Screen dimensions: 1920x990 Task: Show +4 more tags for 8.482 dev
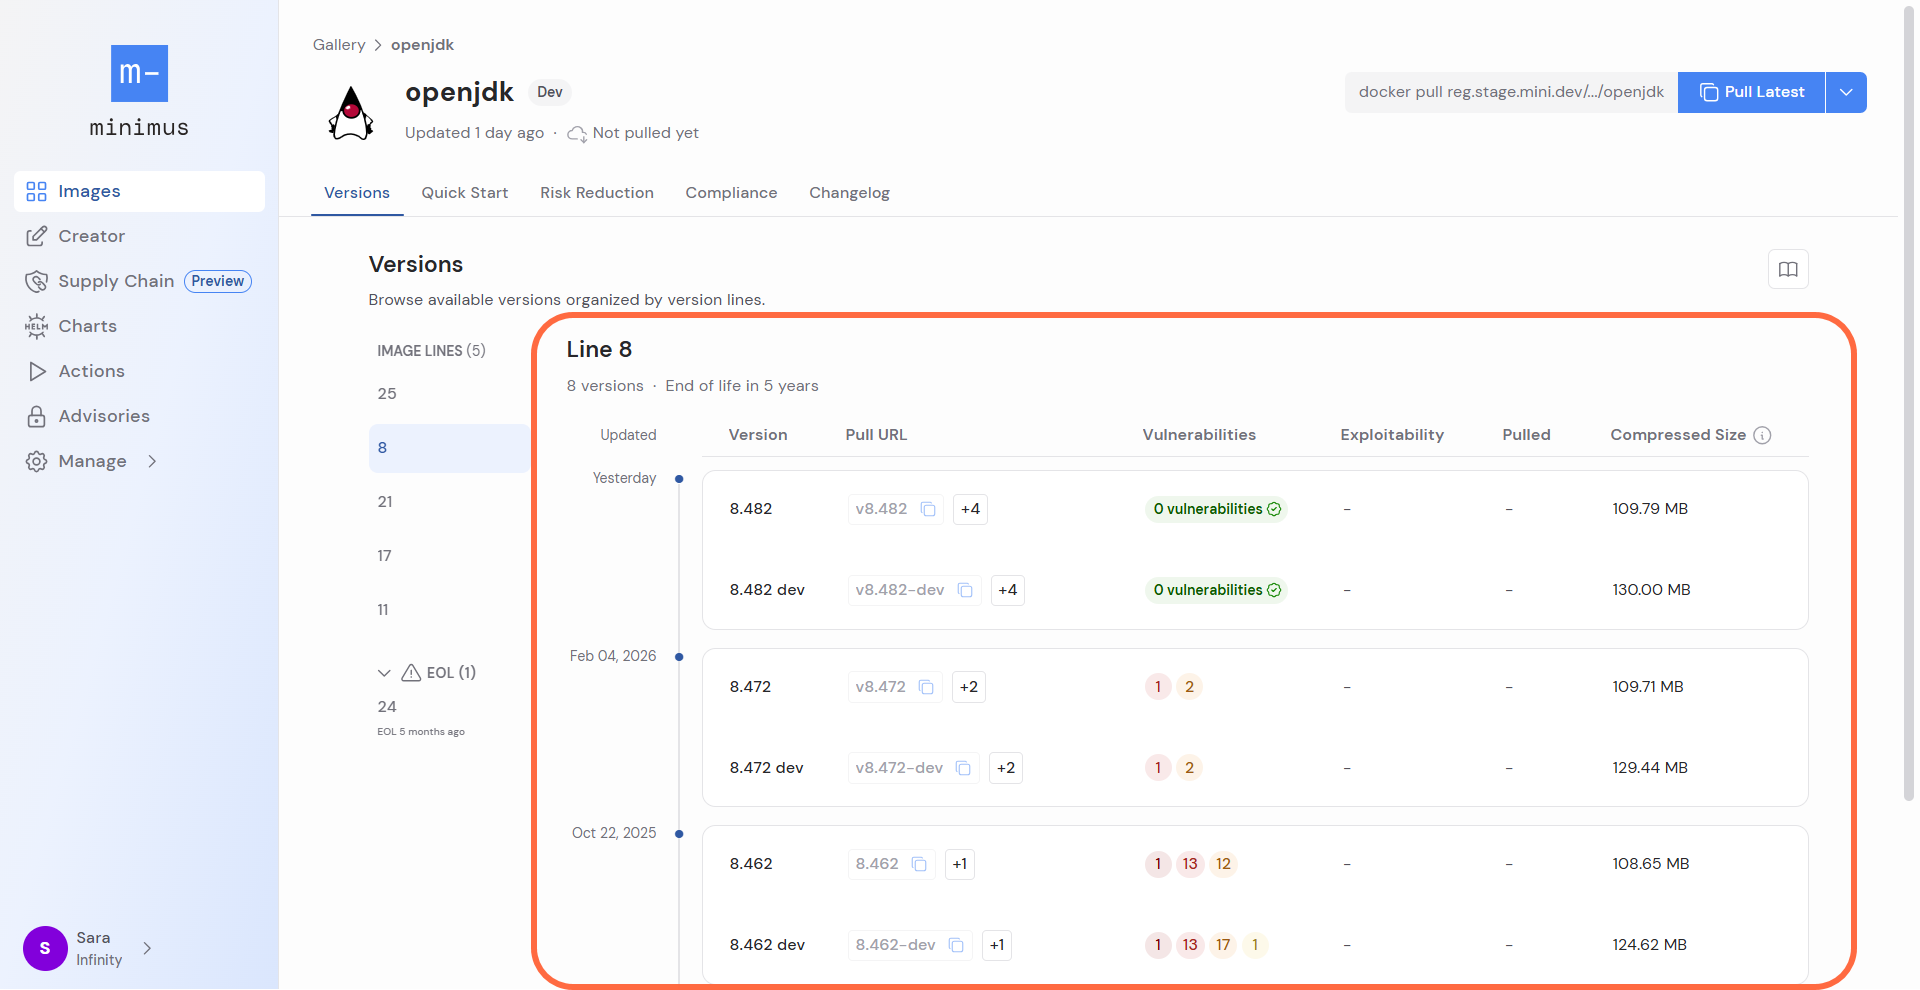[1007, 590]
